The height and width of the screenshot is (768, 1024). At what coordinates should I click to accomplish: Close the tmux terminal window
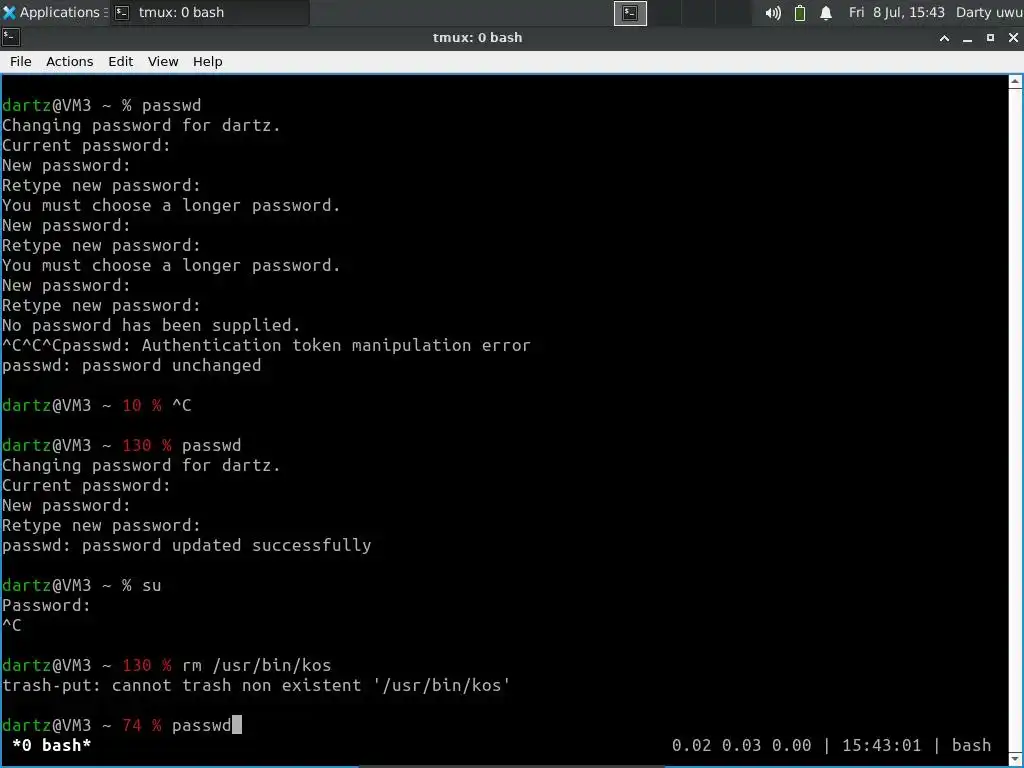[x=1013, y=38]
